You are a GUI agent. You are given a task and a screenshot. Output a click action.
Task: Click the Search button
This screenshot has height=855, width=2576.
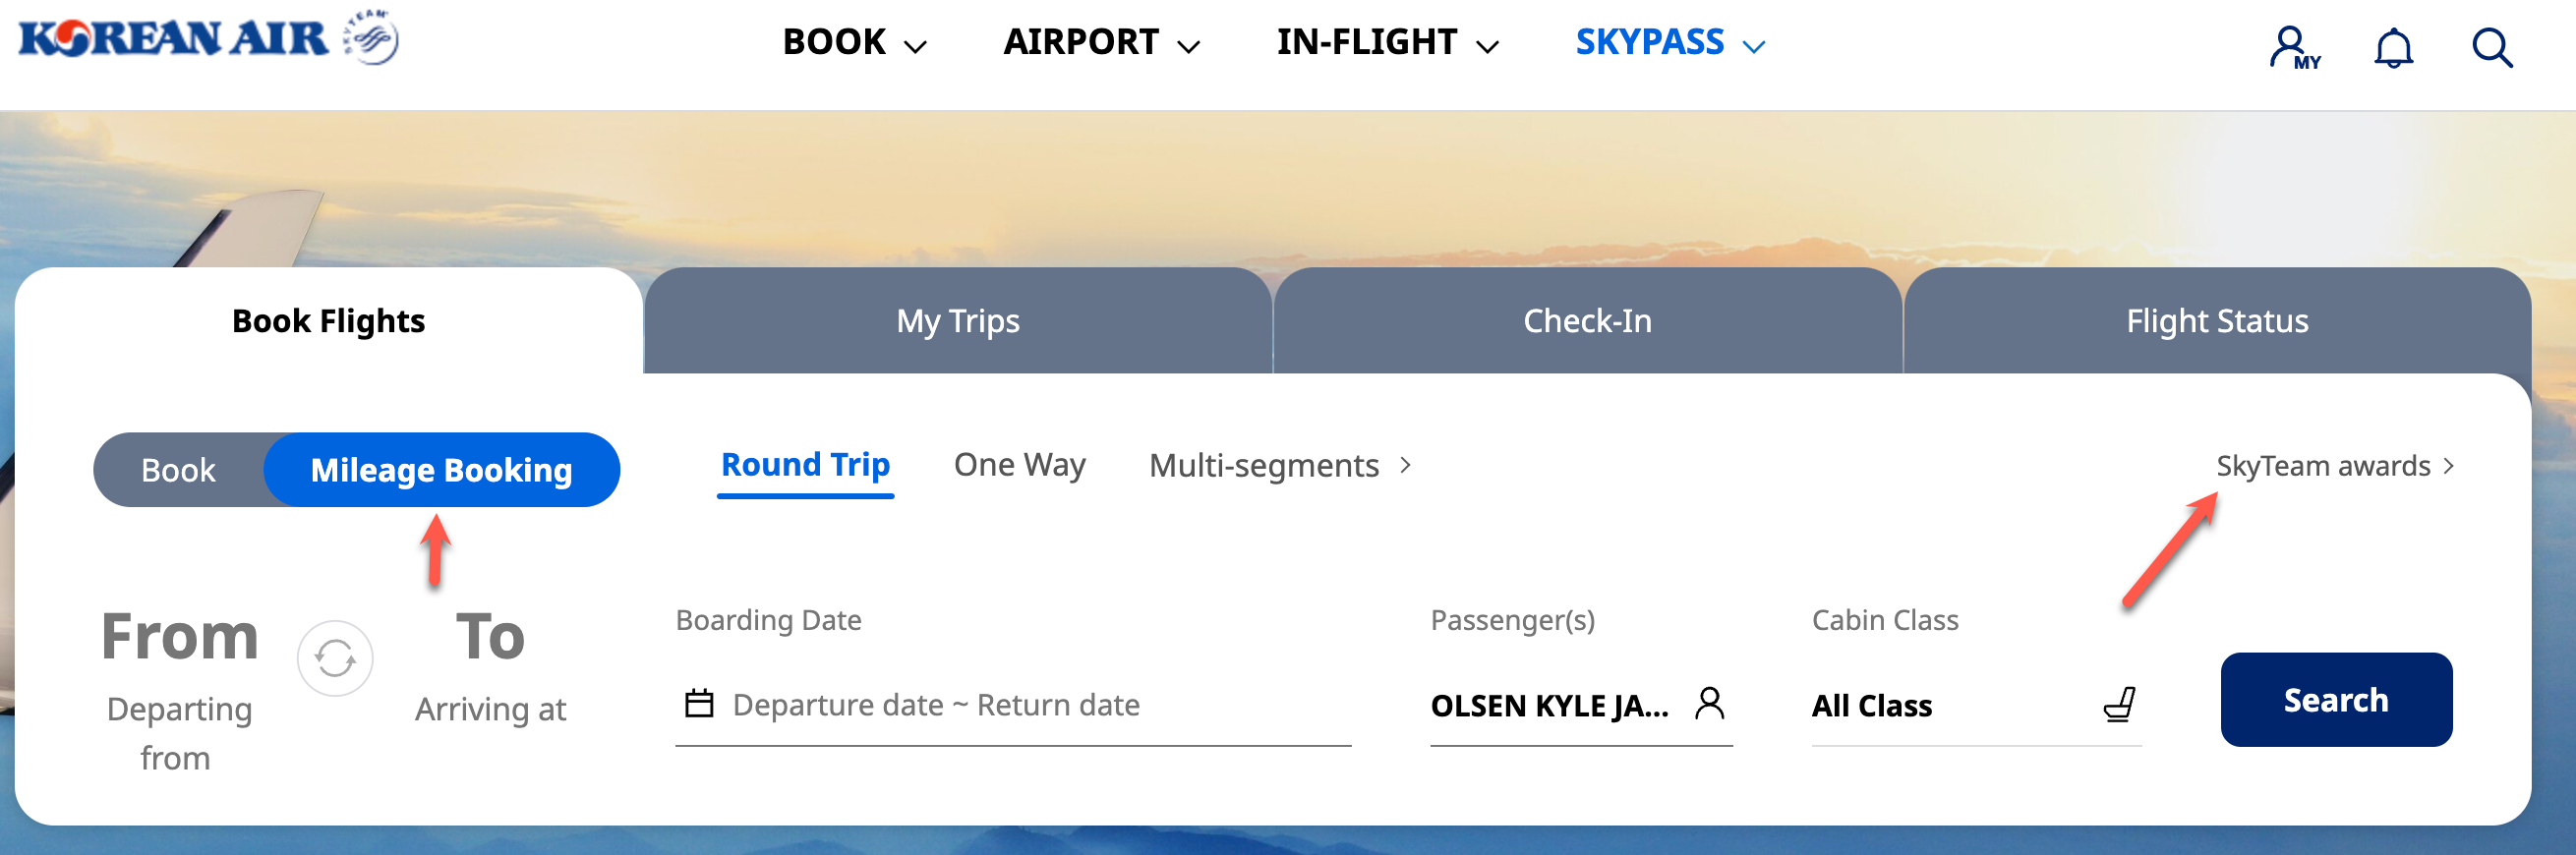click(x=2336, y=700)
